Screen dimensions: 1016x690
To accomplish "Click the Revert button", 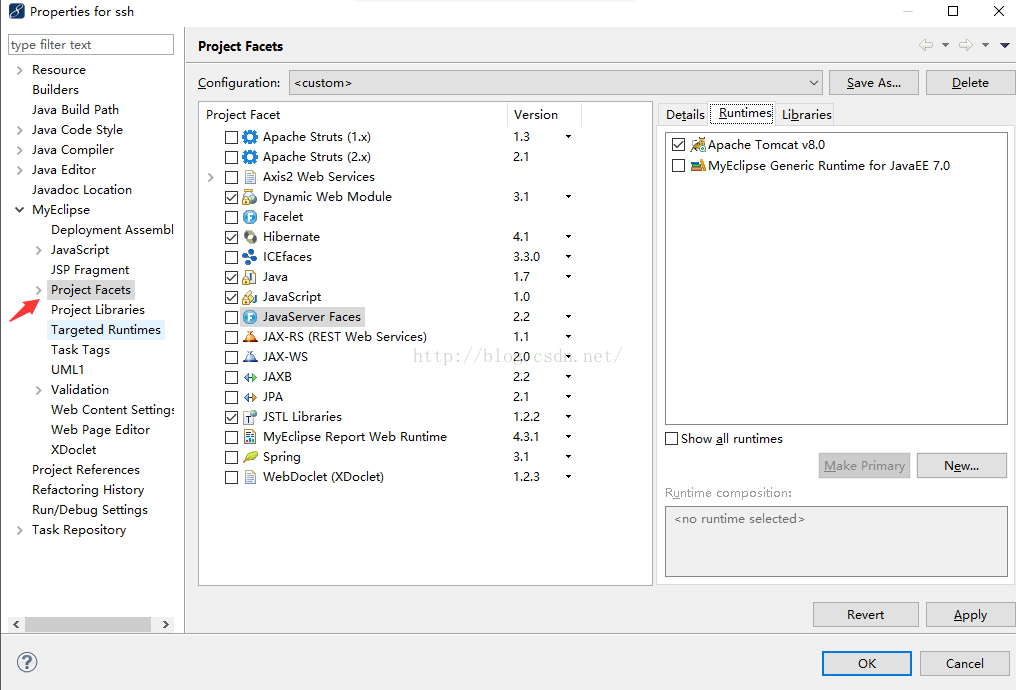I will point(866,615).
